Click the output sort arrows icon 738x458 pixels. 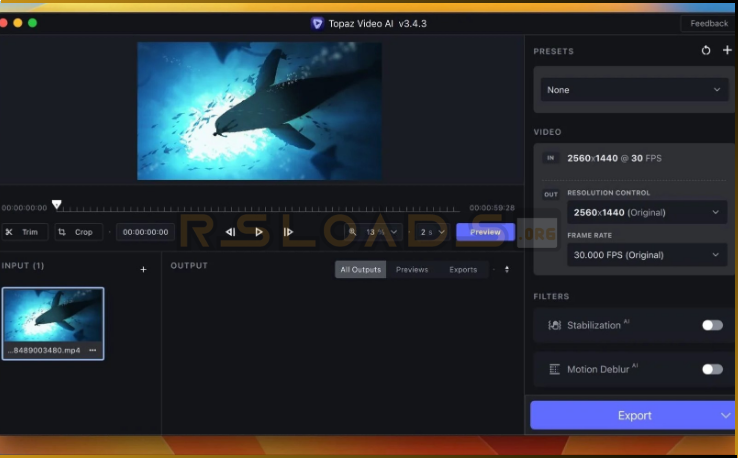(x=506, y=269)
